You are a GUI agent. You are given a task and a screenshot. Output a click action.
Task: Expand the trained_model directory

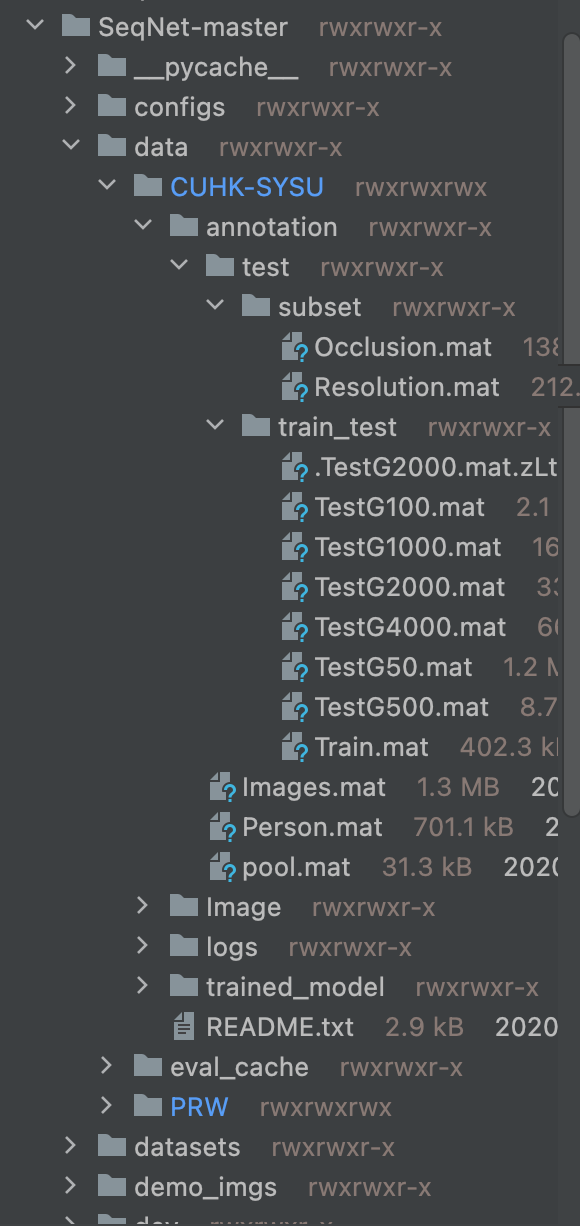click(x=143, y=986)
